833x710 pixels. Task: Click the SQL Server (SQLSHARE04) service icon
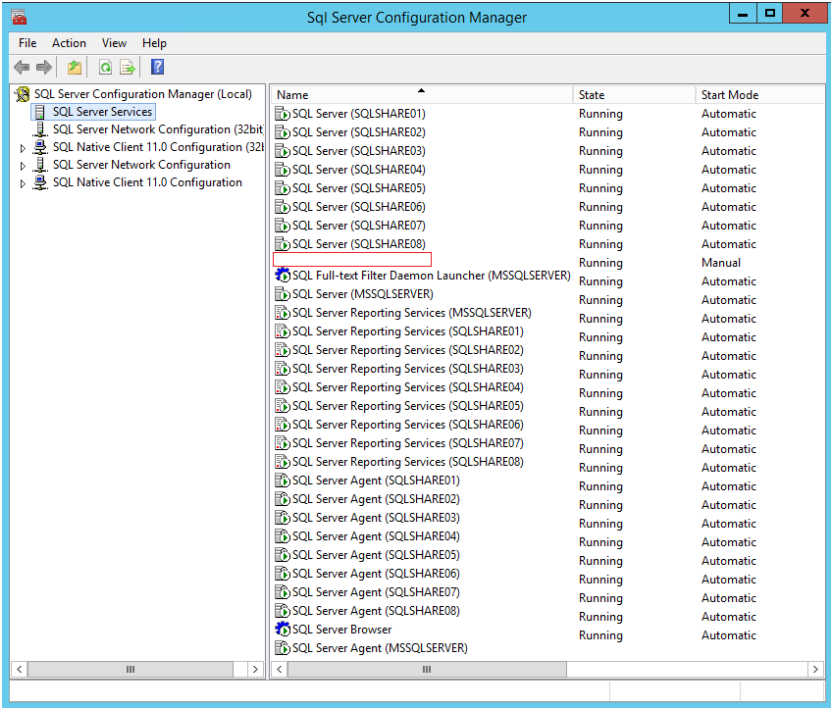point(282,170)
